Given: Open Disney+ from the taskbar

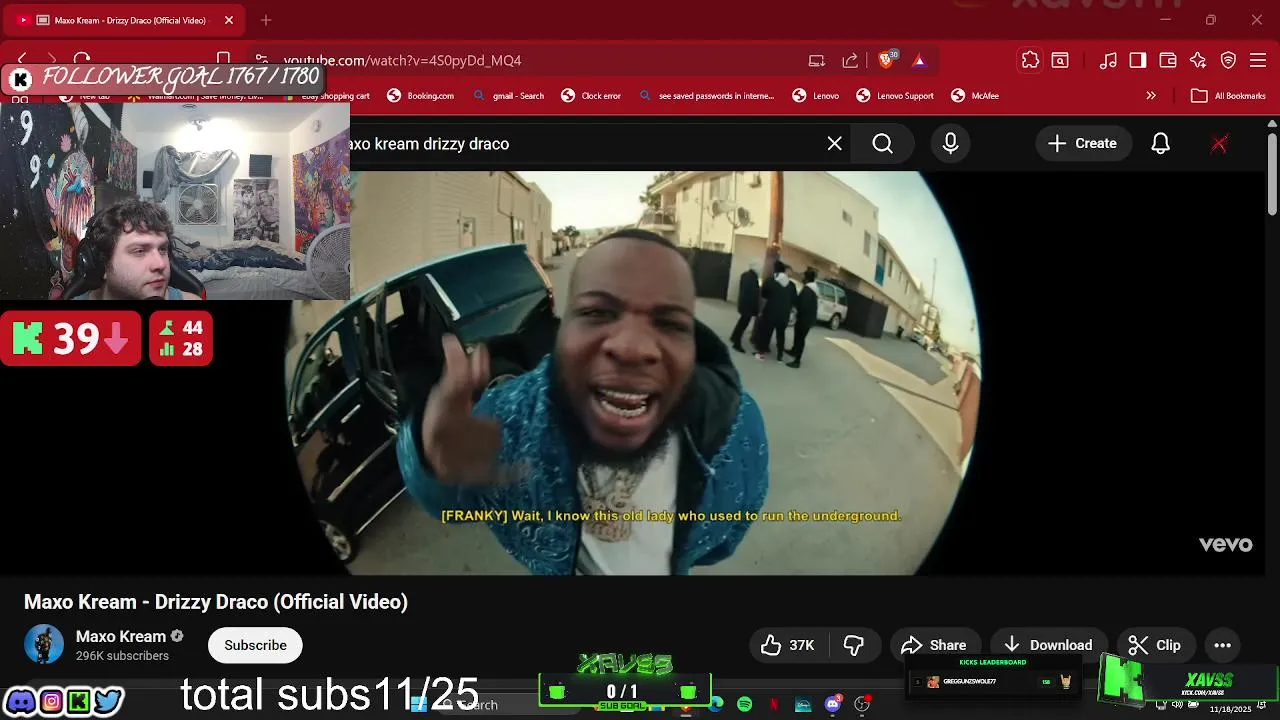Looking at the screenshot, I should point(803,704).
